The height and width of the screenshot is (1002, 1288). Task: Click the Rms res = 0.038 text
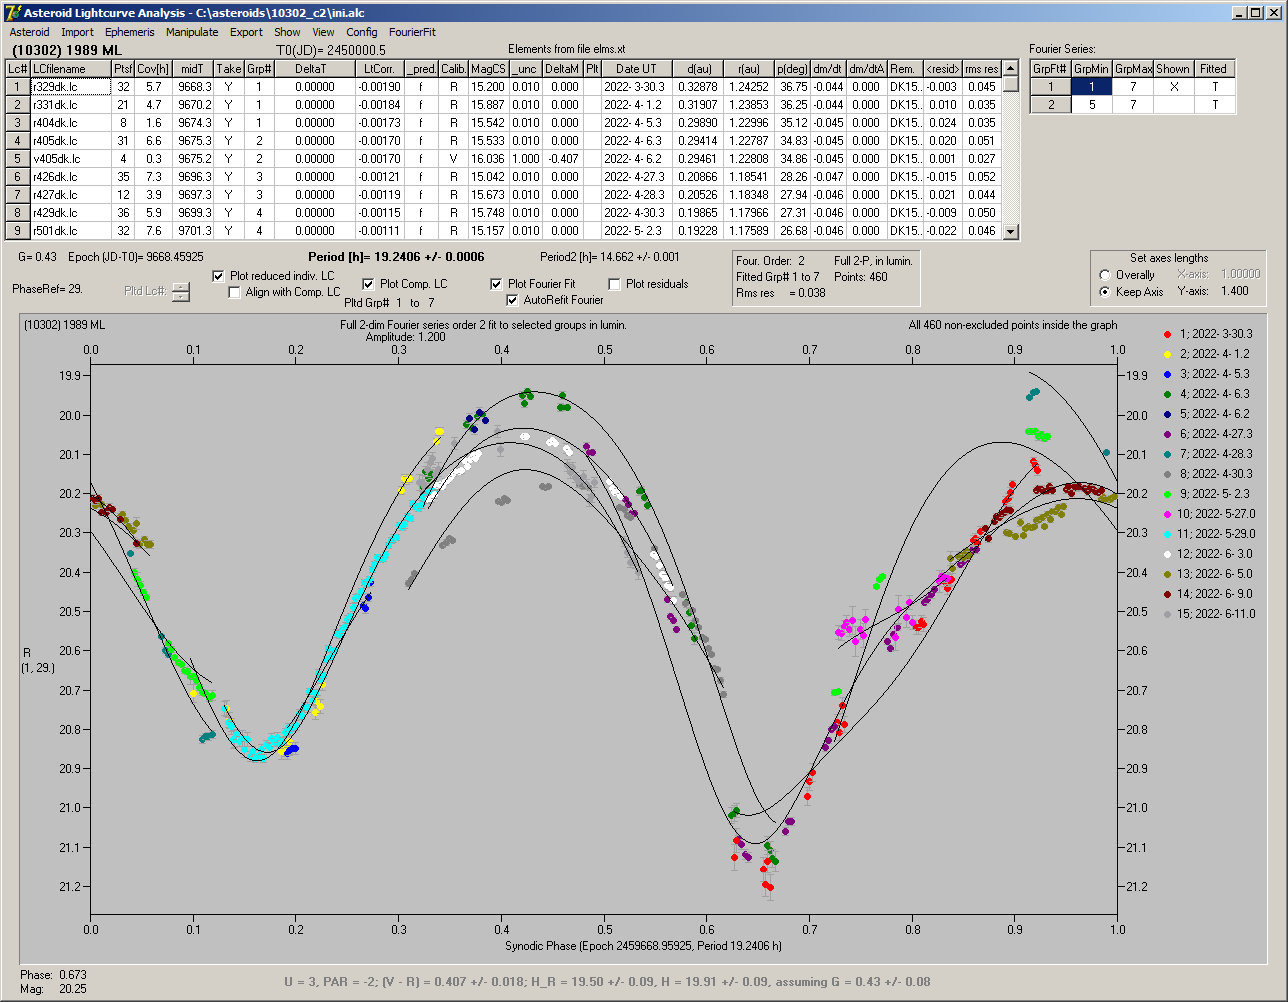(780, 293)
